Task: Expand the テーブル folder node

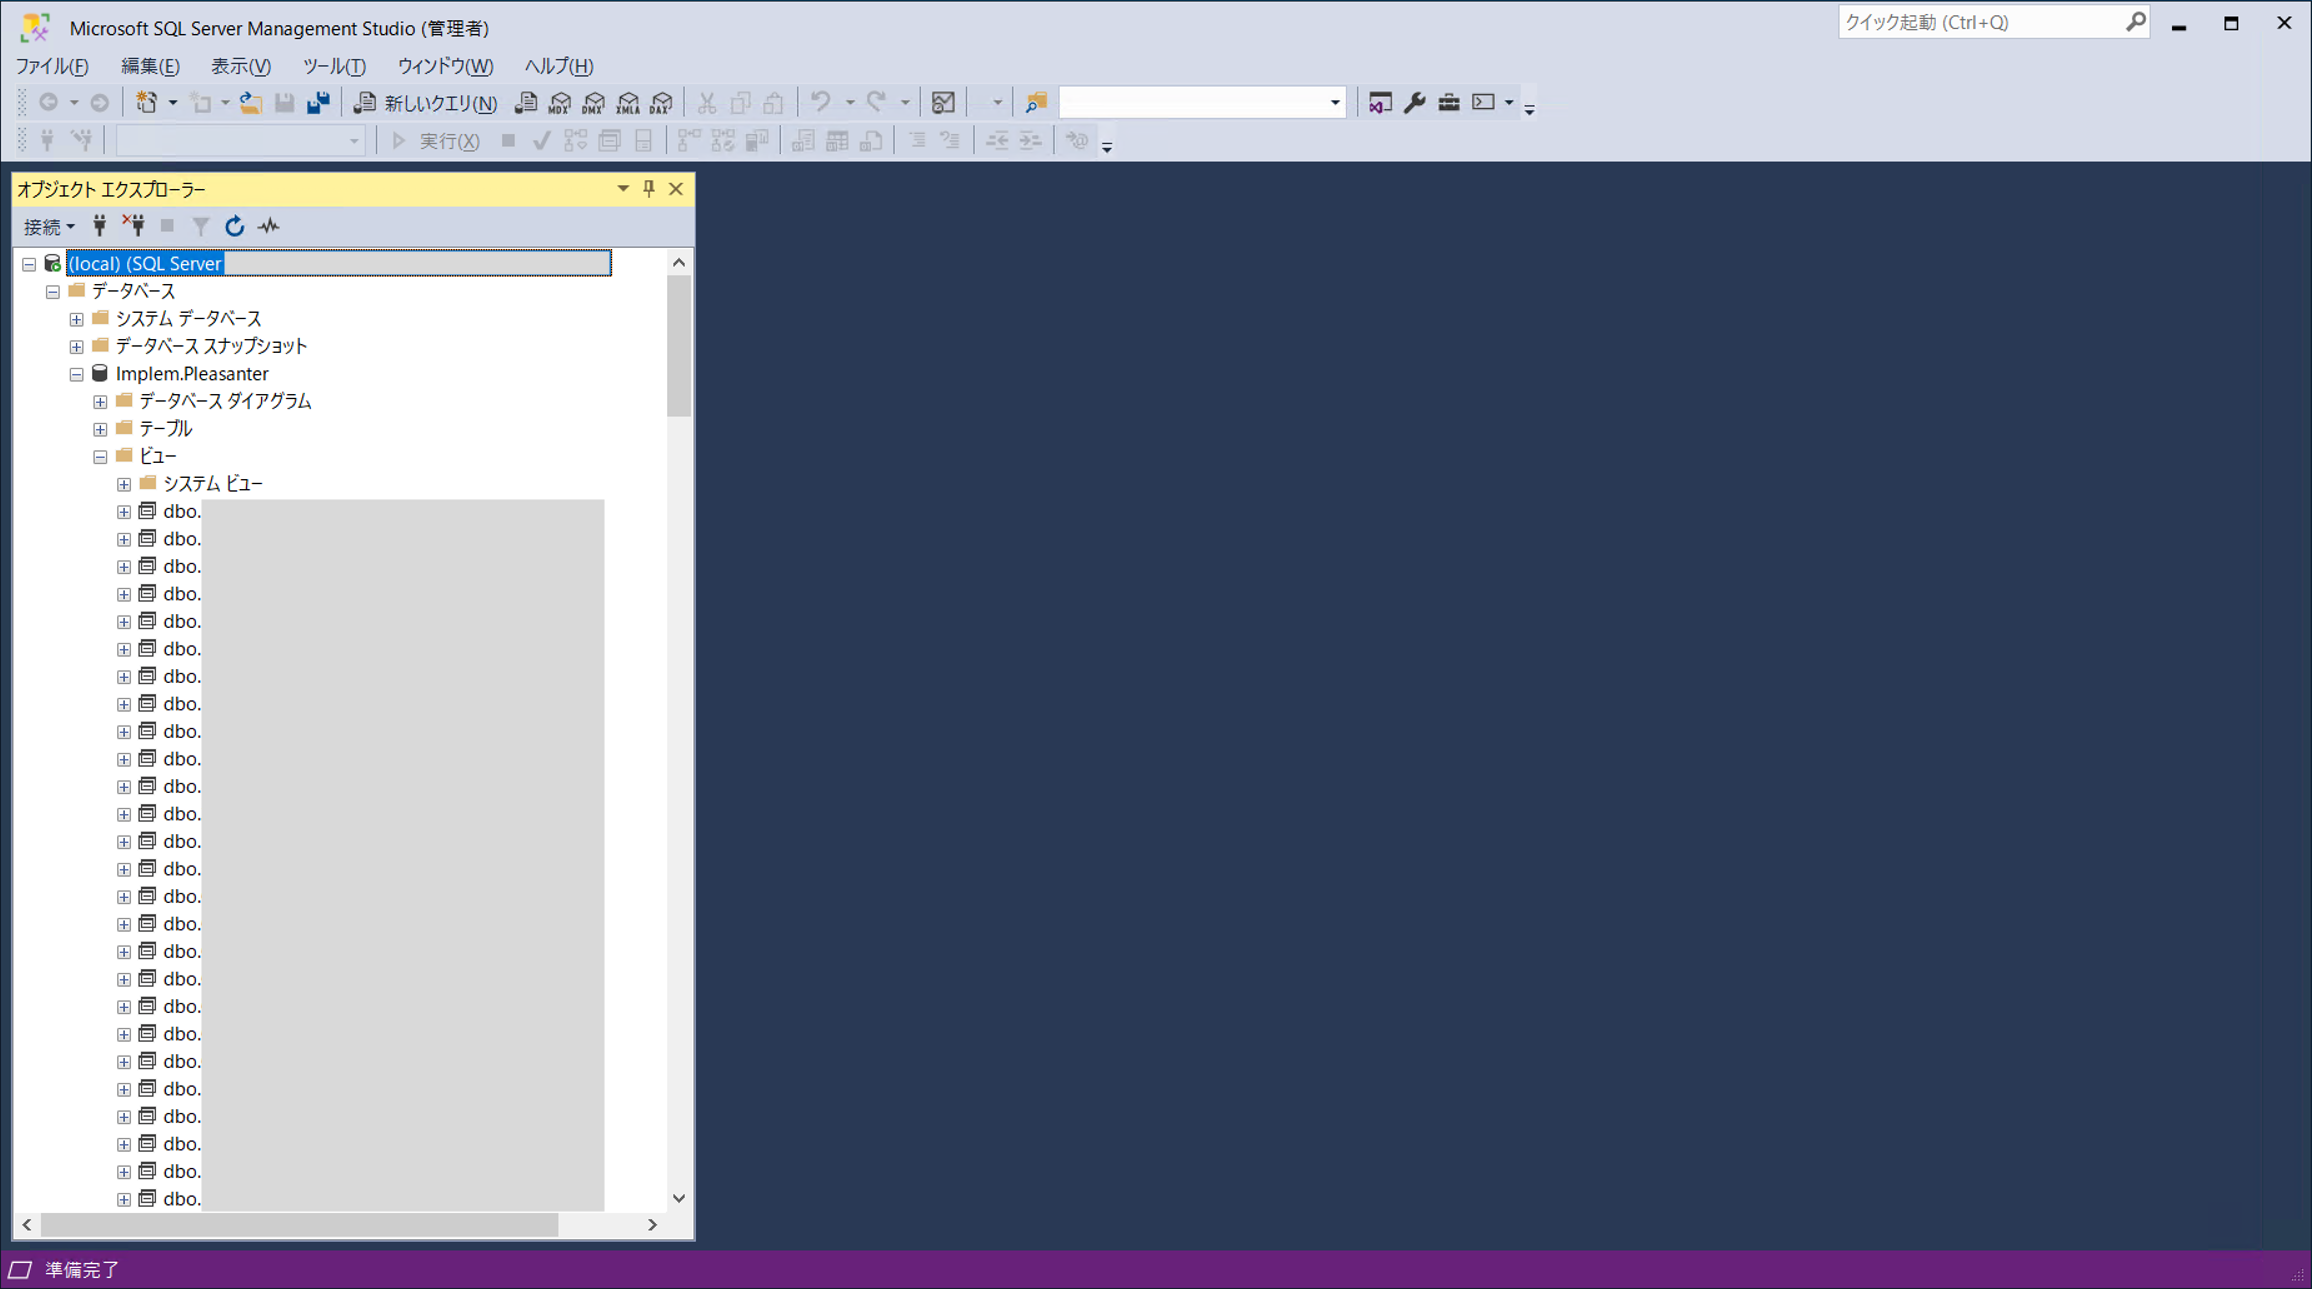Action: pos(100,429)
